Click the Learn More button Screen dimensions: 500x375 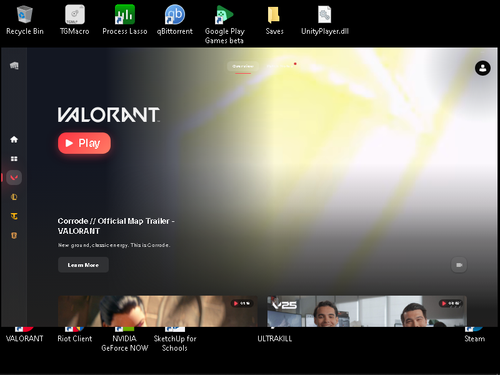point(83,265)
